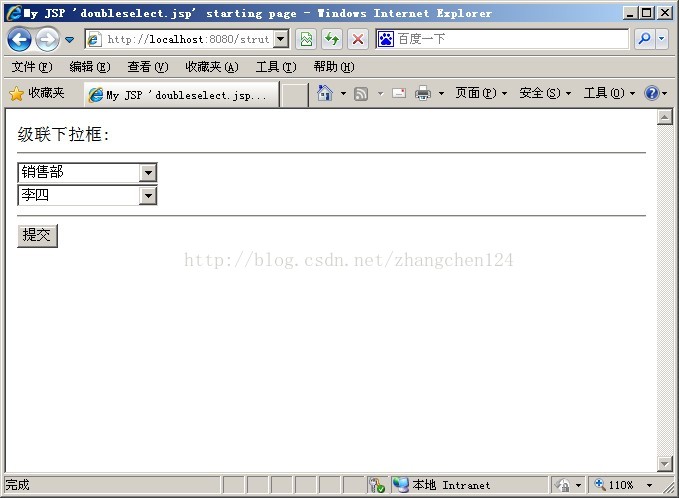Click the Stop loading red X icon

pyautogui.click(x=358, y=39)
